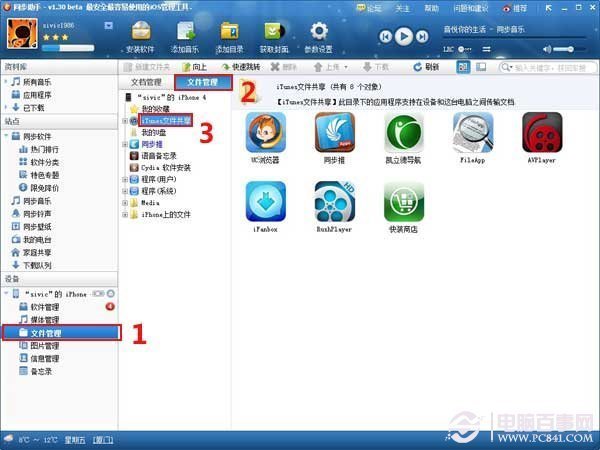Expand the Media folder node
This screenshot has height=450, width=600.
(x=125, y=203)
